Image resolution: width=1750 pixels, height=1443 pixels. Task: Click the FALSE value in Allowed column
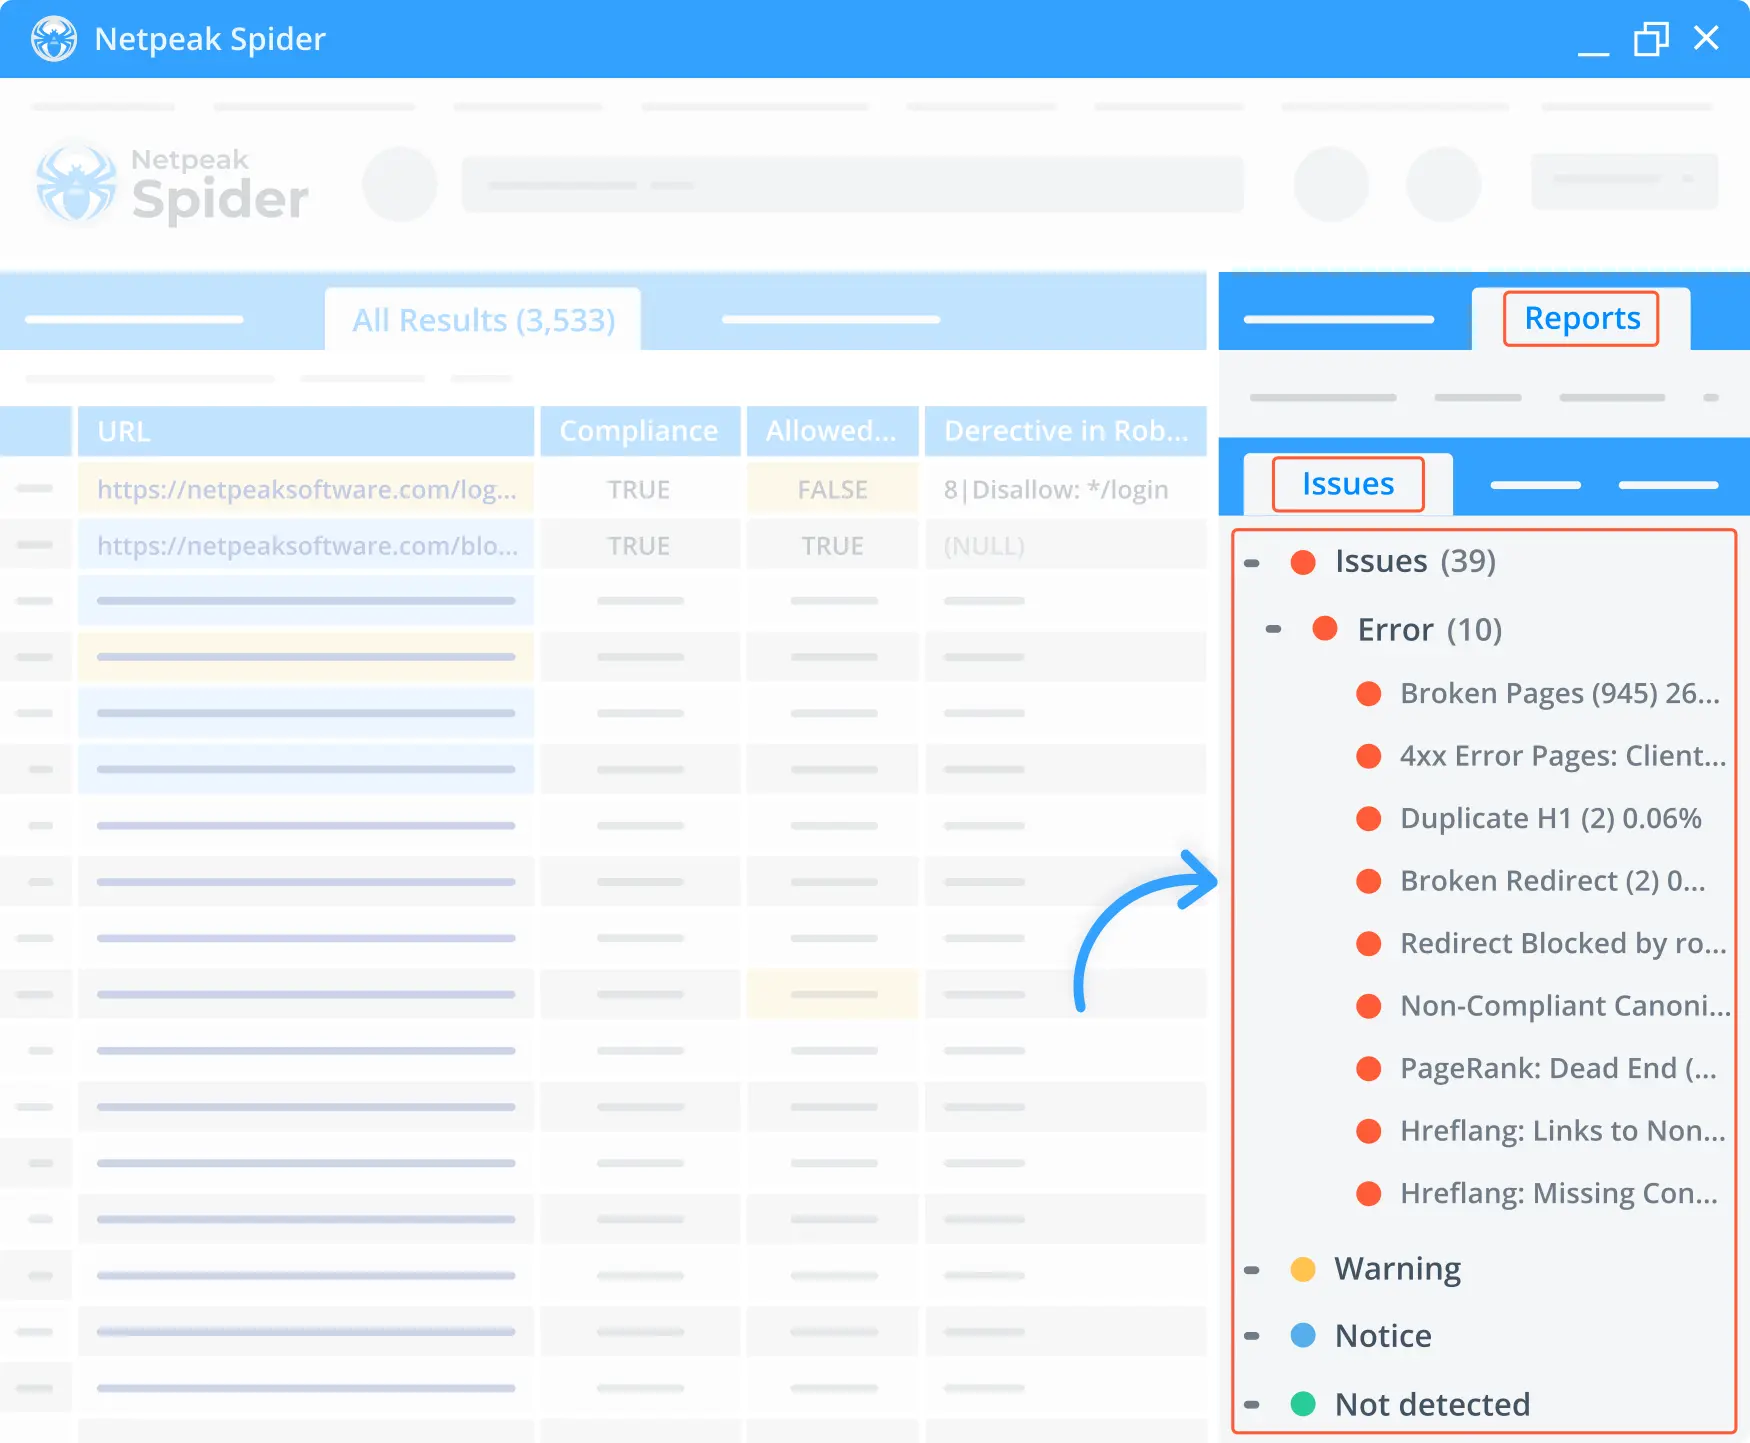click(832, 490)
